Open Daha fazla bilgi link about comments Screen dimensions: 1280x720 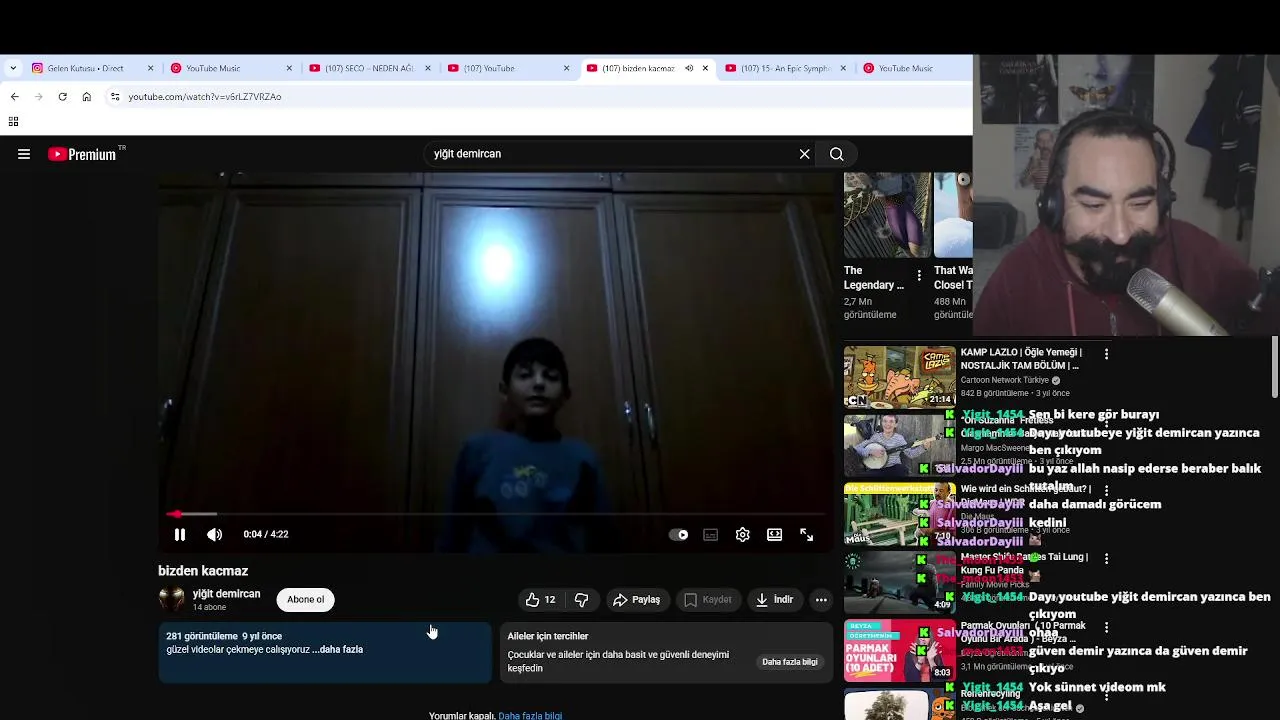530,715
